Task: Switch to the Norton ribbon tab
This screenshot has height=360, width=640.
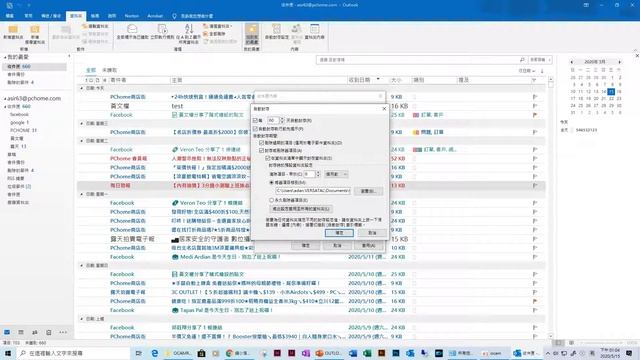Action: (x=132, y=16)
